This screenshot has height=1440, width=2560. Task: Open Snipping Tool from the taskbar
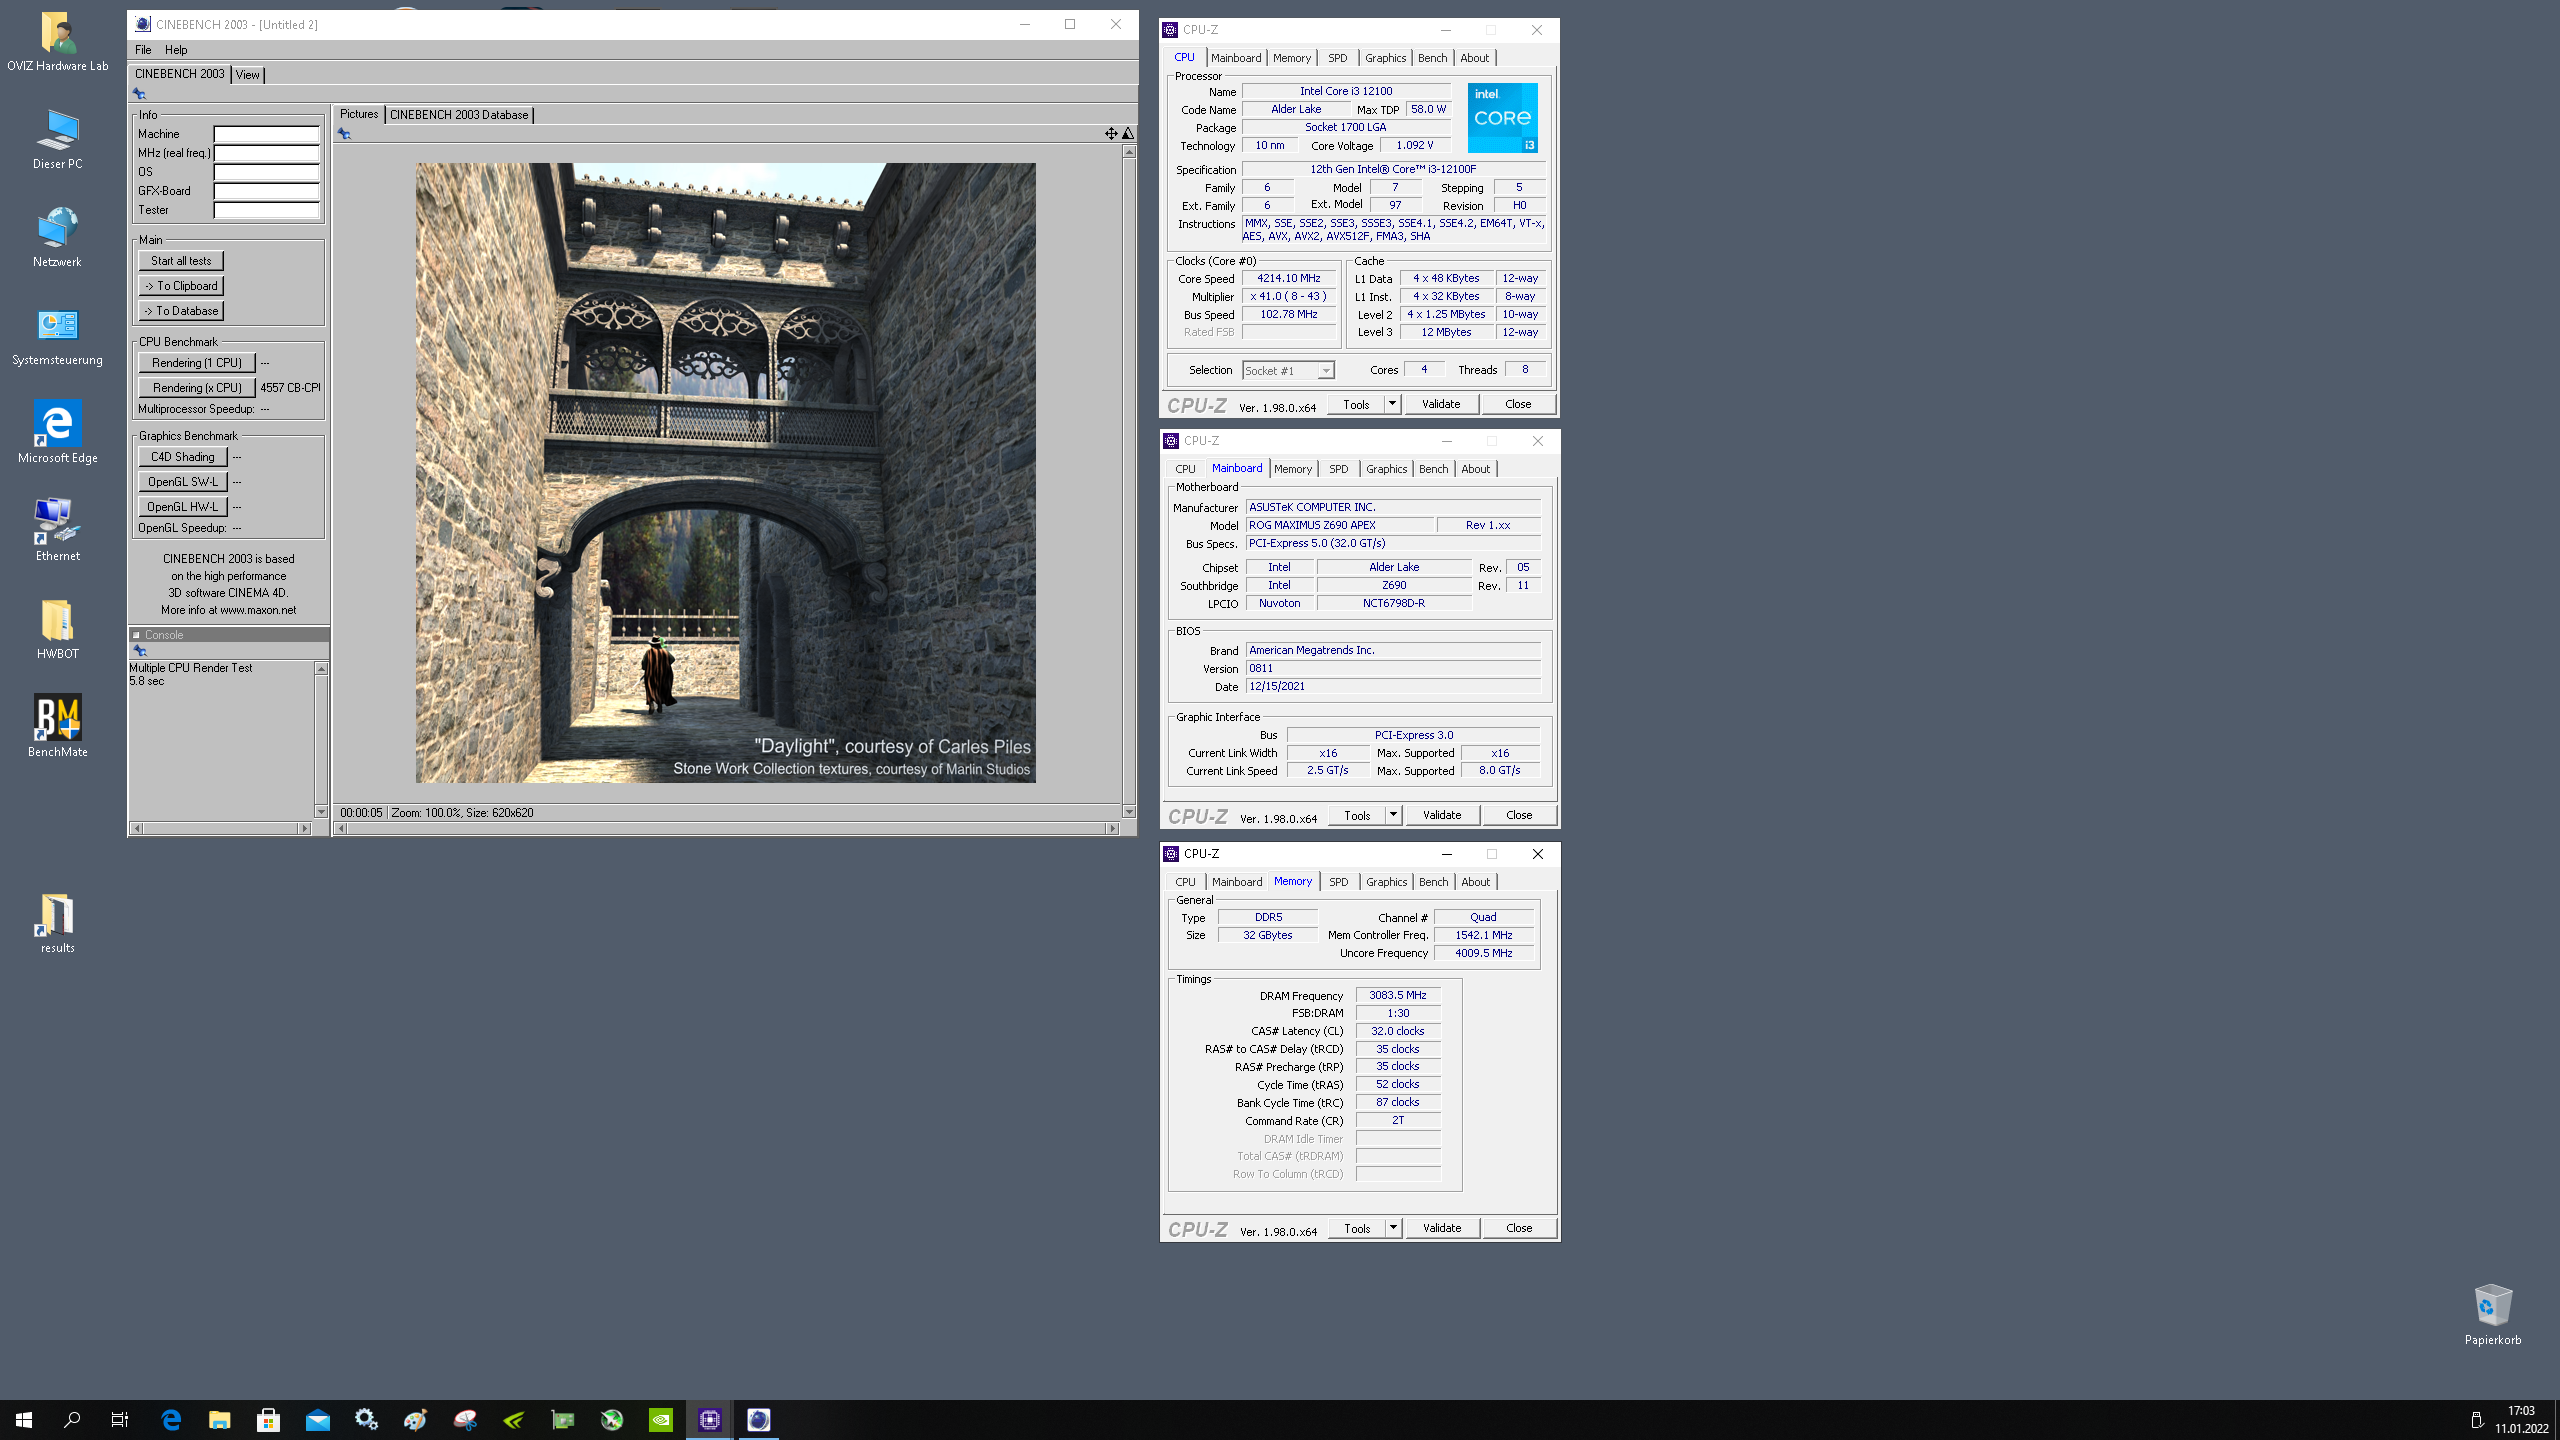pos(465,1420)
